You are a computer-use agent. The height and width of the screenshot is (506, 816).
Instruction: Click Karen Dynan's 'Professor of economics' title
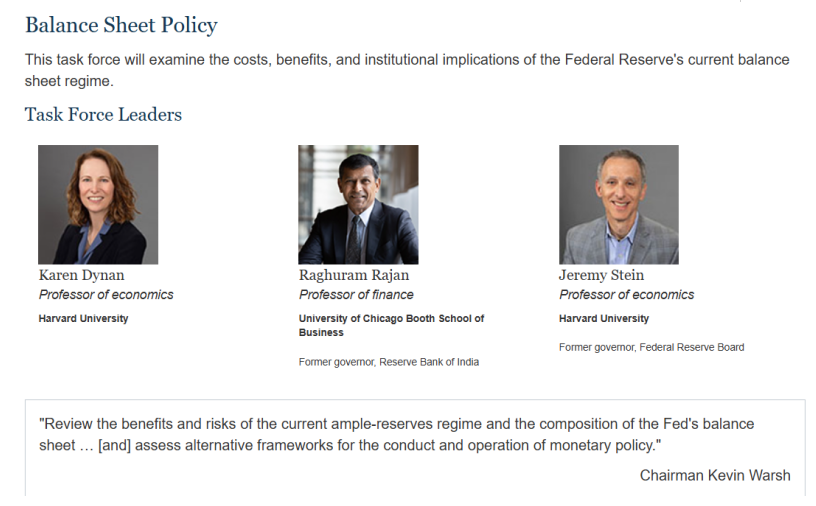coord(106,295)
